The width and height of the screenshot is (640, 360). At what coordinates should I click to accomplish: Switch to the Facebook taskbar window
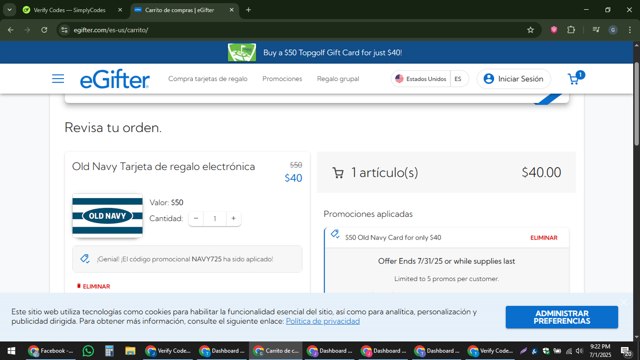[51, 351]
